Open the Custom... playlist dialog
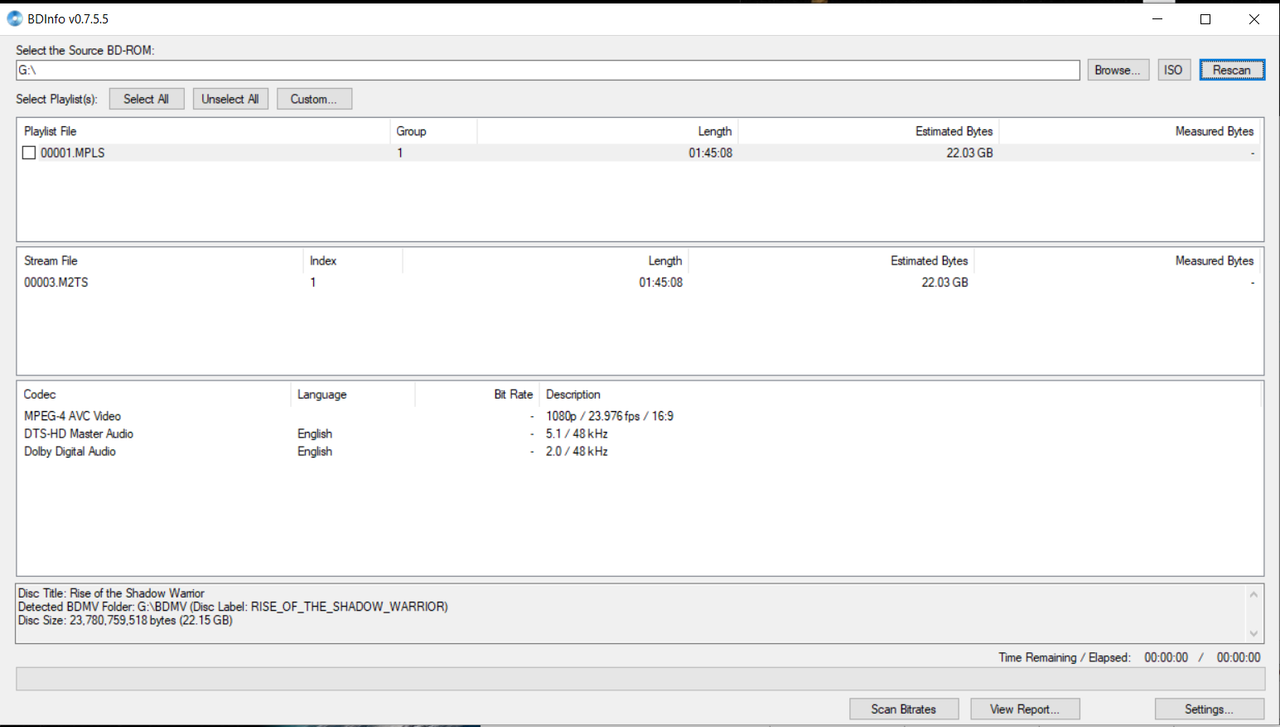 314,99
